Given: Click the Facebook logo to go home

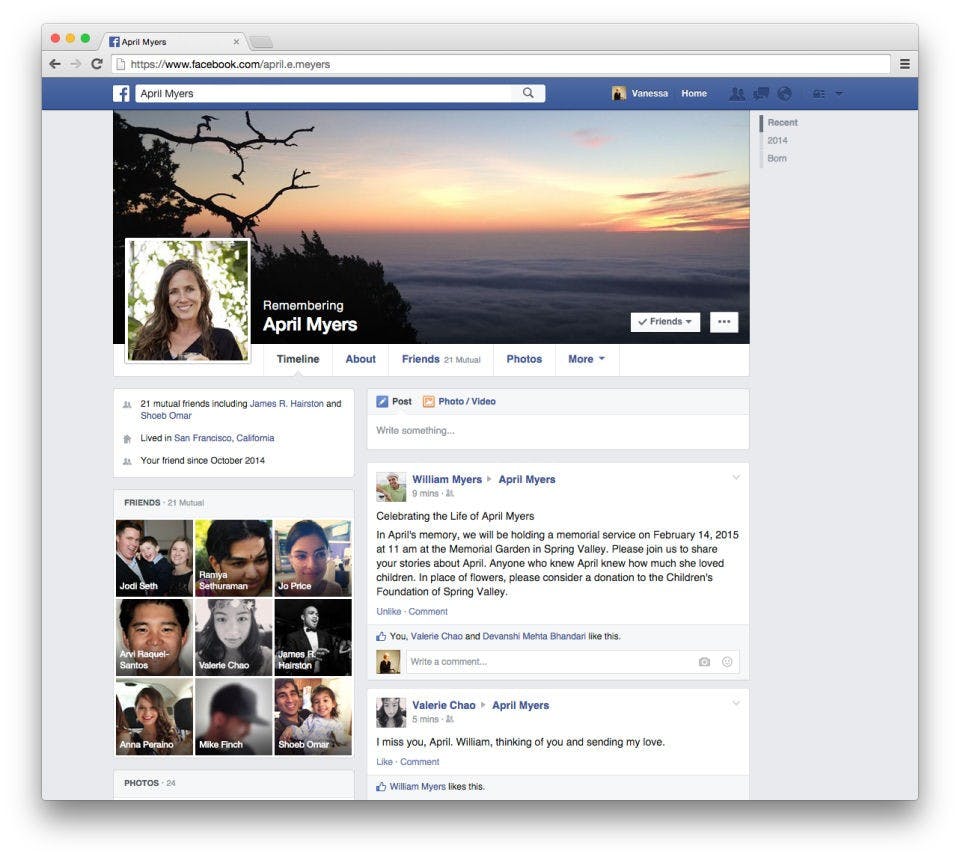Looking at the screenshot, I should [x=120, y=93].
